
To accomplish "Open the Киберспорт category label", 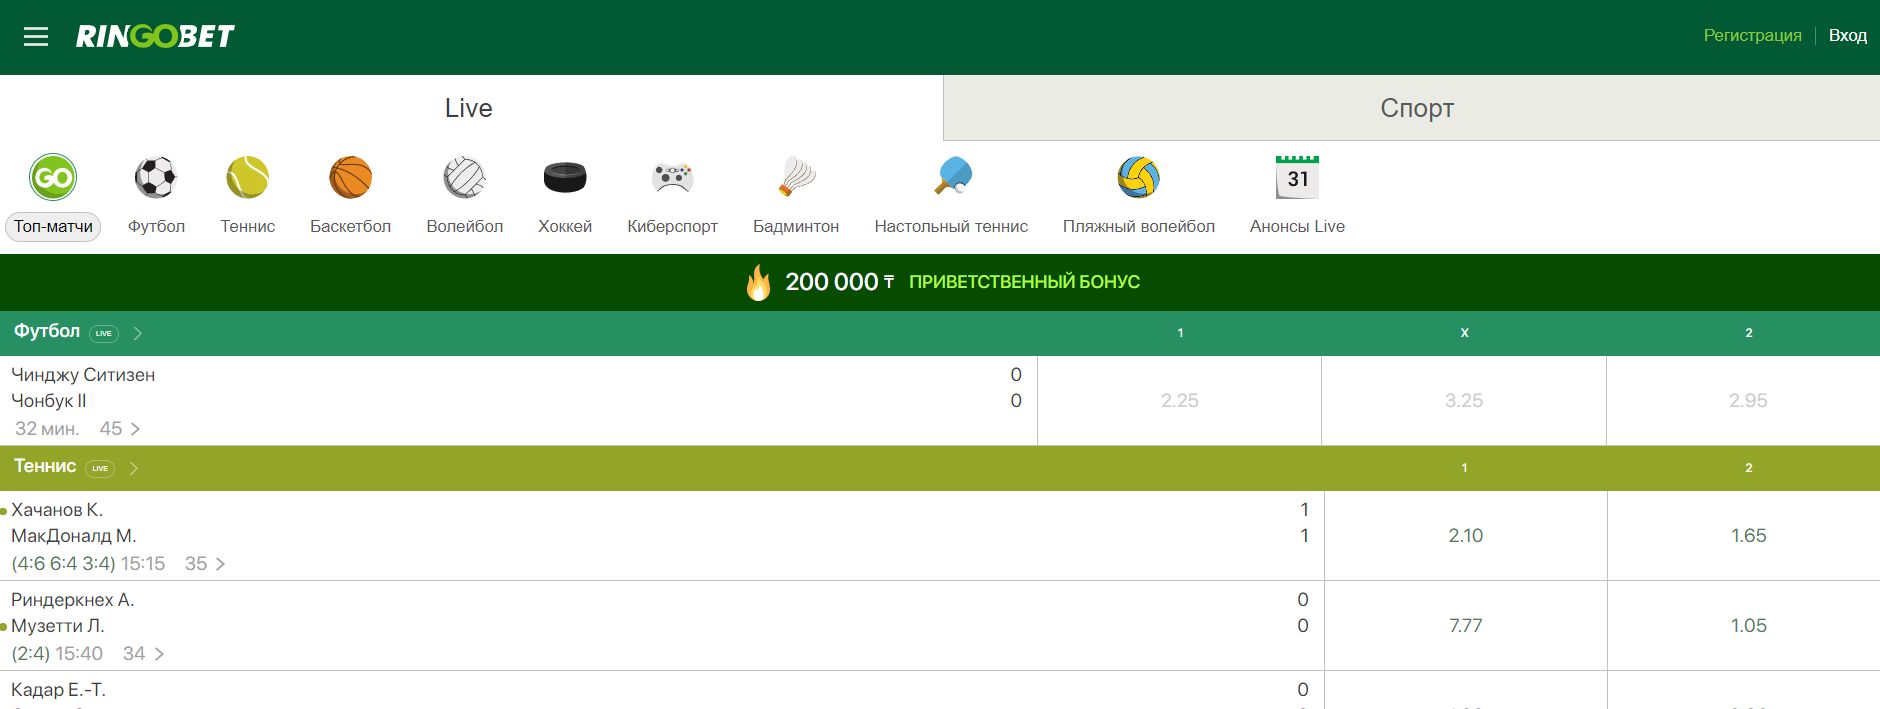I will (x=673, y=227).
